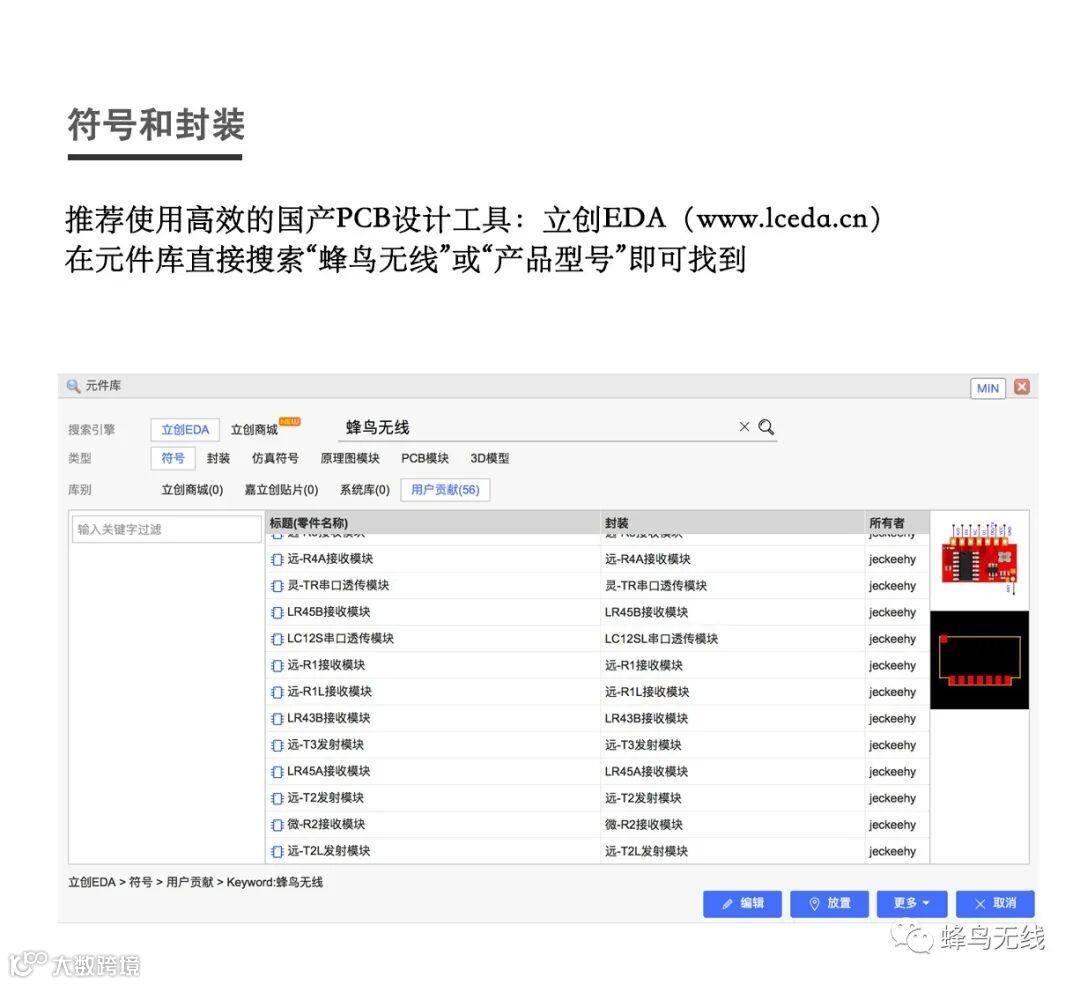Select the 远-R1接收模块 row icon
1080x985 pixels.
point(277,665)
